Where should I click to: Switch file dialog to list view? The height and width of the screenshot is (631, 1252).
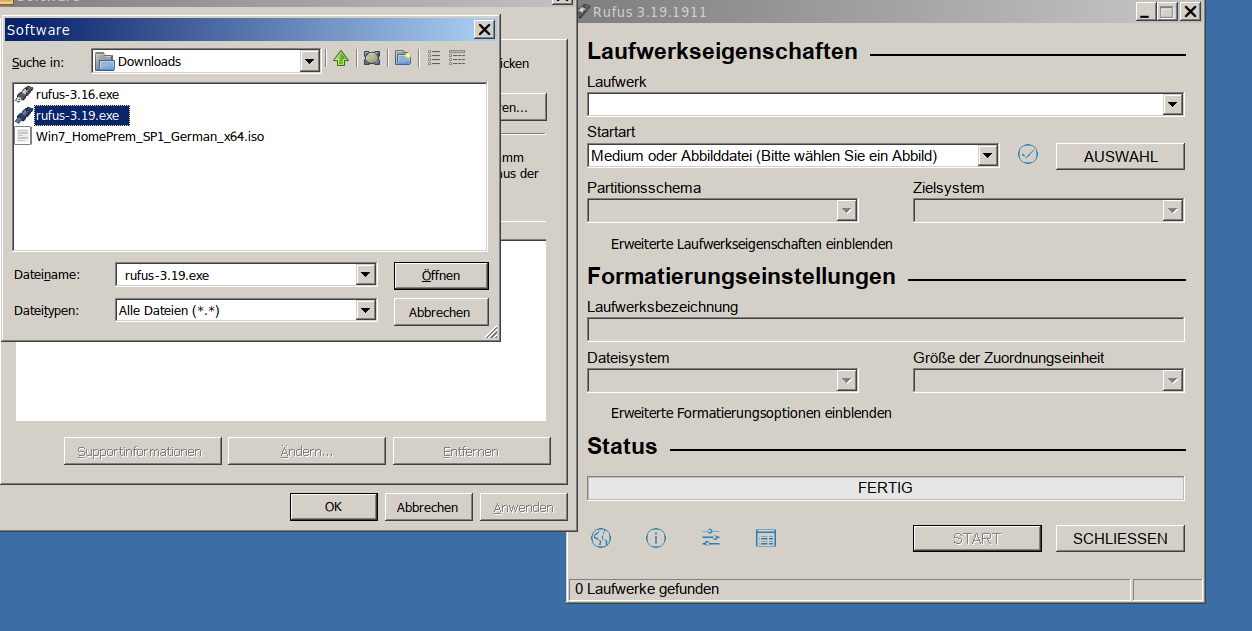tap(434, 59)
